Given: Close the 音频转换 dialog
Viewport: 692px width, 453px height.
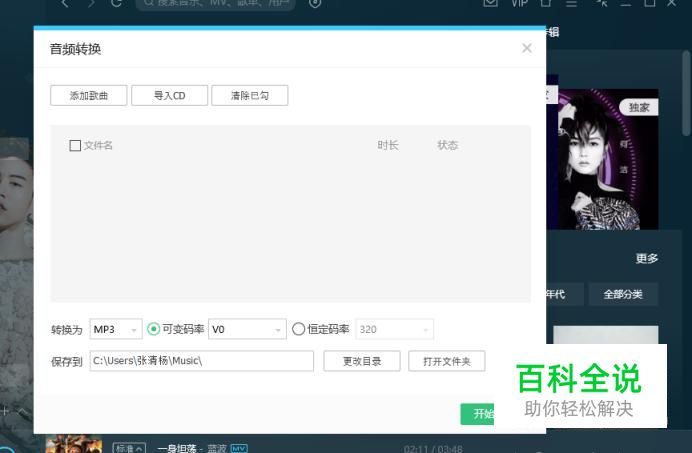Looking at the screenshot, I should pyautogui.click(x=527, y=48).
